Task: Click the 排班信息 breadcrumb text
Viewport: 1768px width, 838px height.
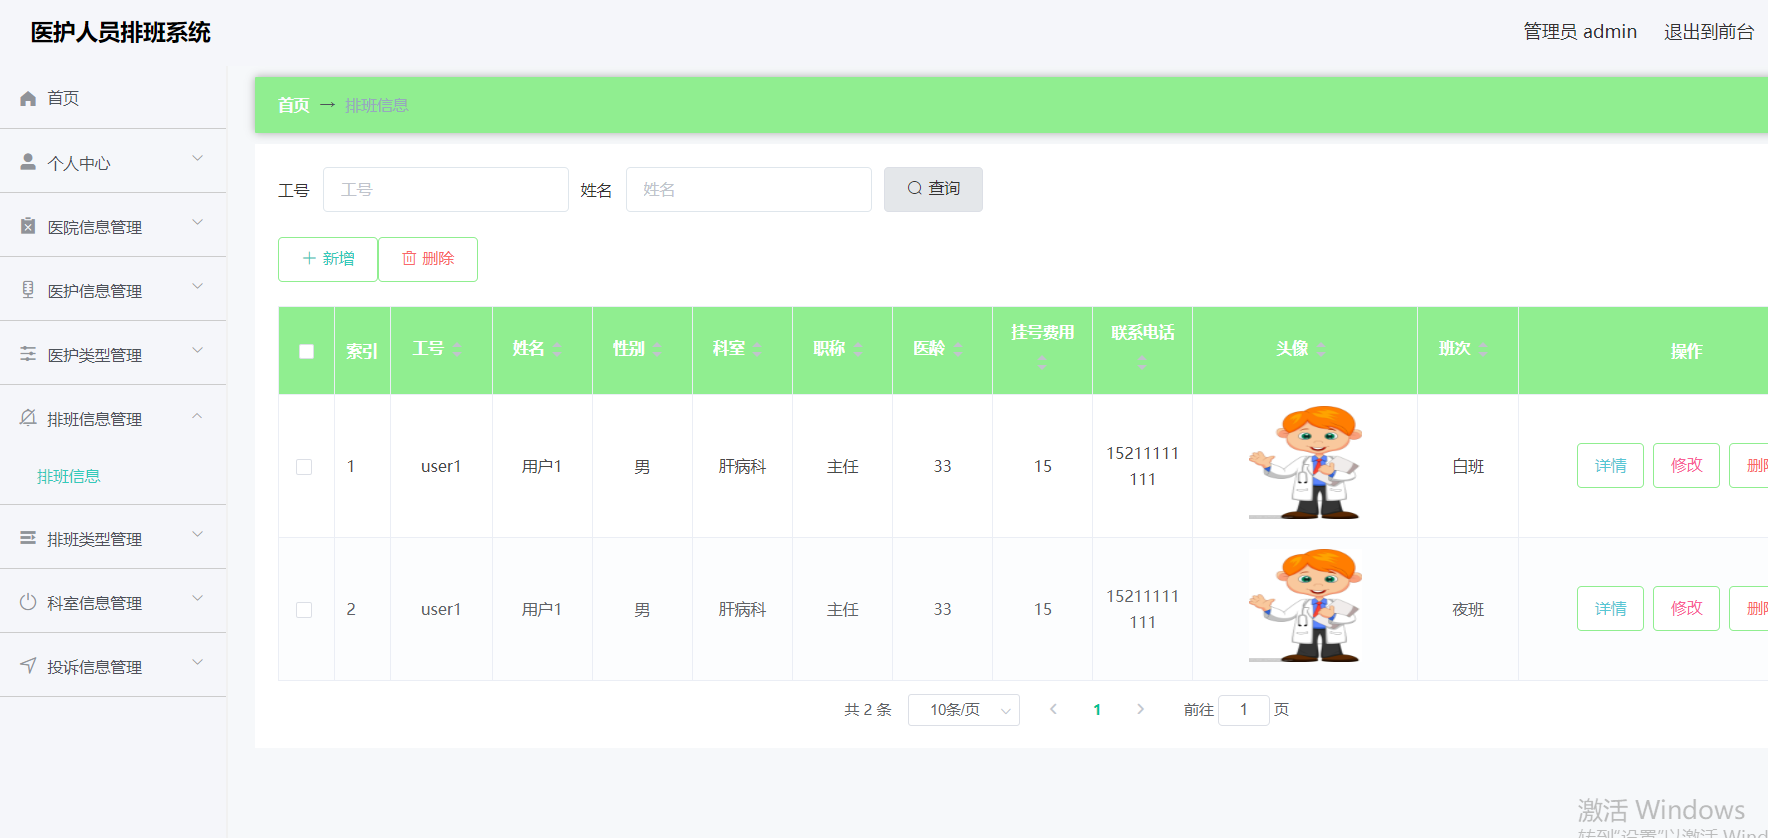Action: click(377, 105)
